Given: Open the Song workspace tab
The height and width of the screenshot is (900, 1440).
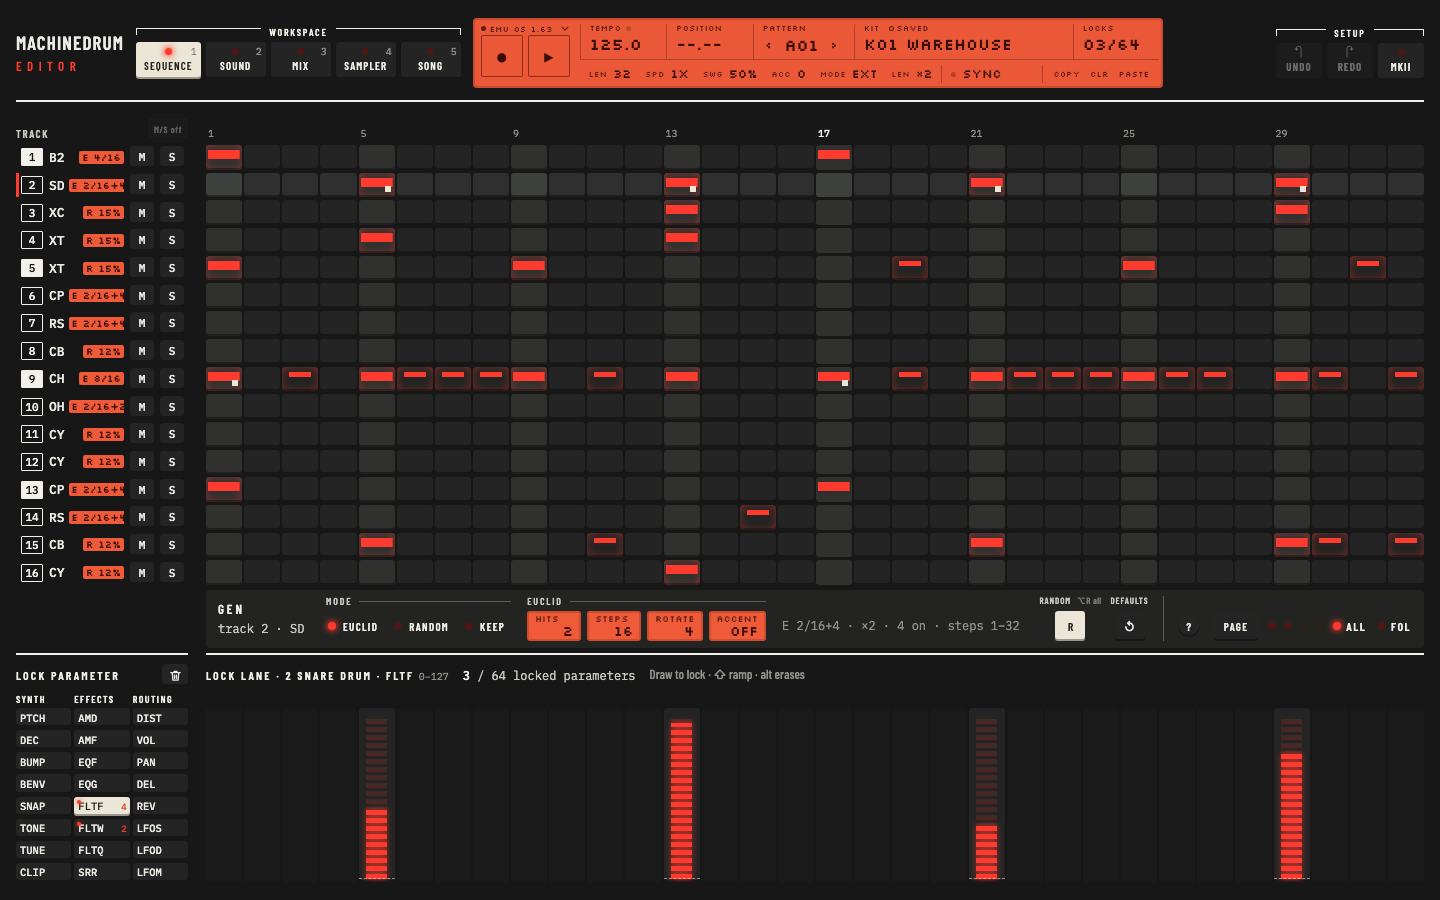Looking at the screenshot, I should pyautogui.click(x=430, y=59).
